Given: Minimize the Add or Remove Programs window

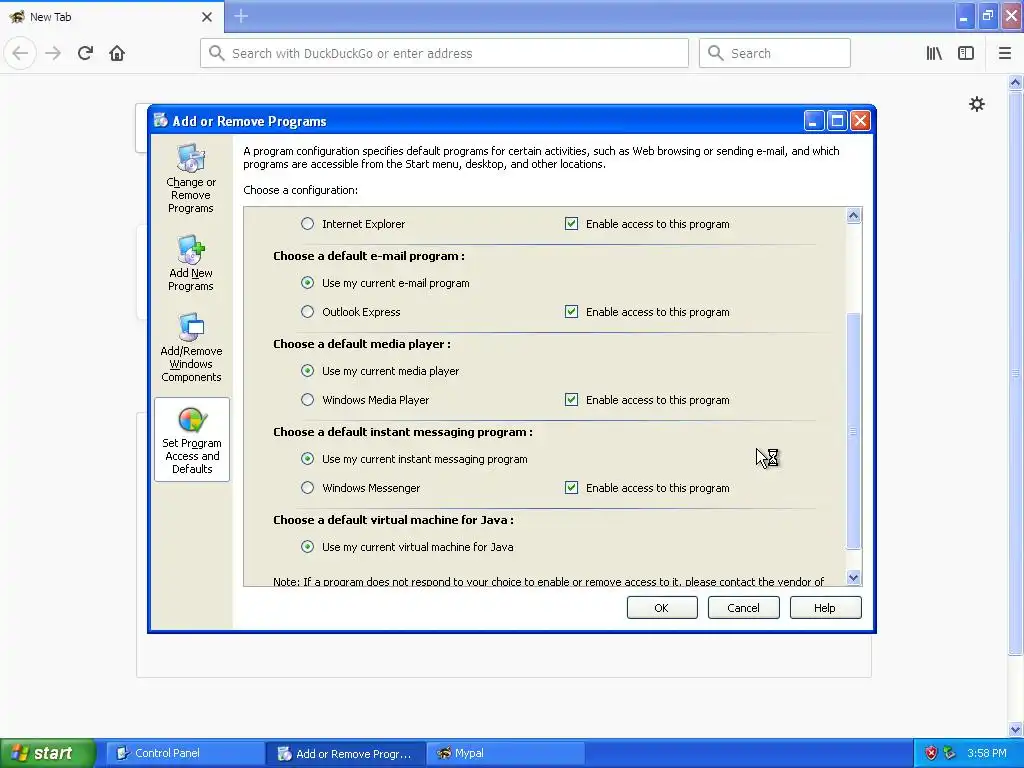Looking at the screenshot, I should click(x=813, y=121).
